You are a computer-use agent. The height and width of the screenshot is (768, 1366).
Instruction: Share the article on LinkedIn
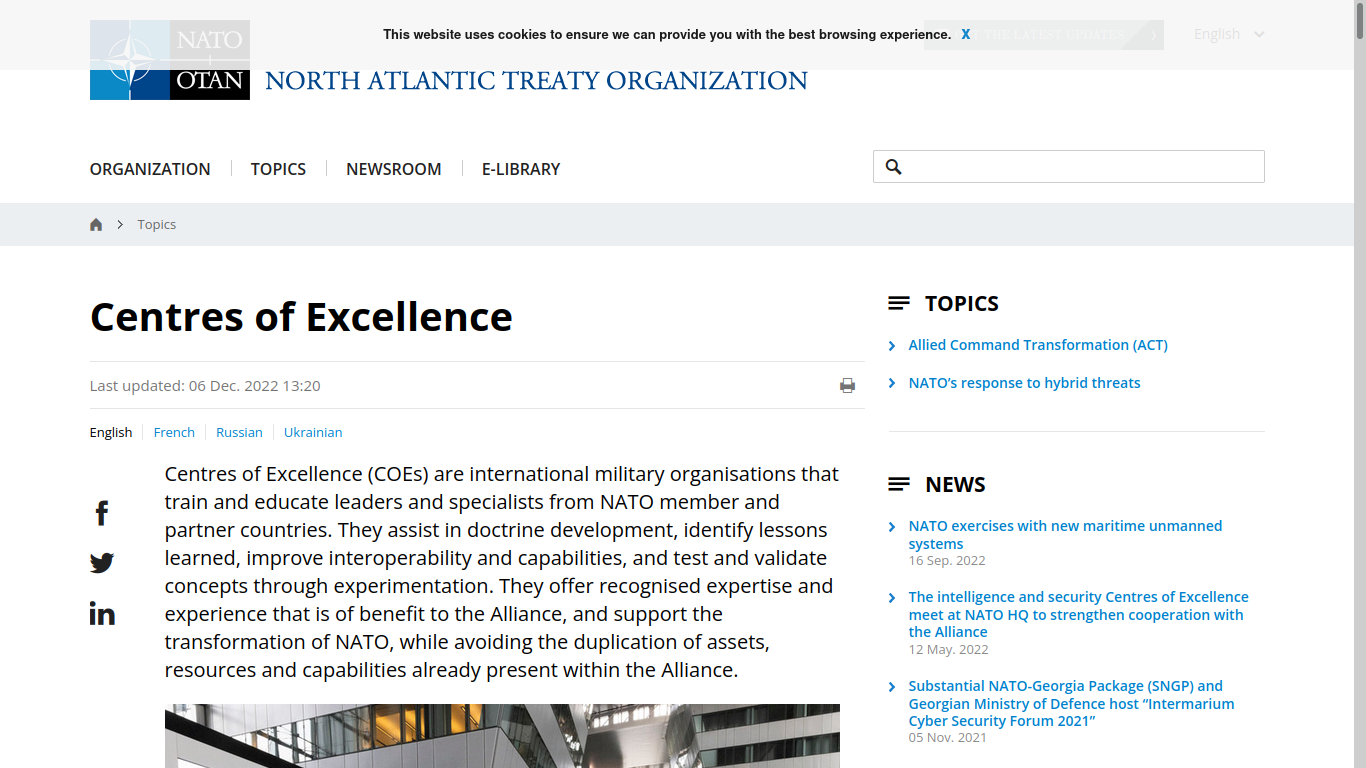102,613
